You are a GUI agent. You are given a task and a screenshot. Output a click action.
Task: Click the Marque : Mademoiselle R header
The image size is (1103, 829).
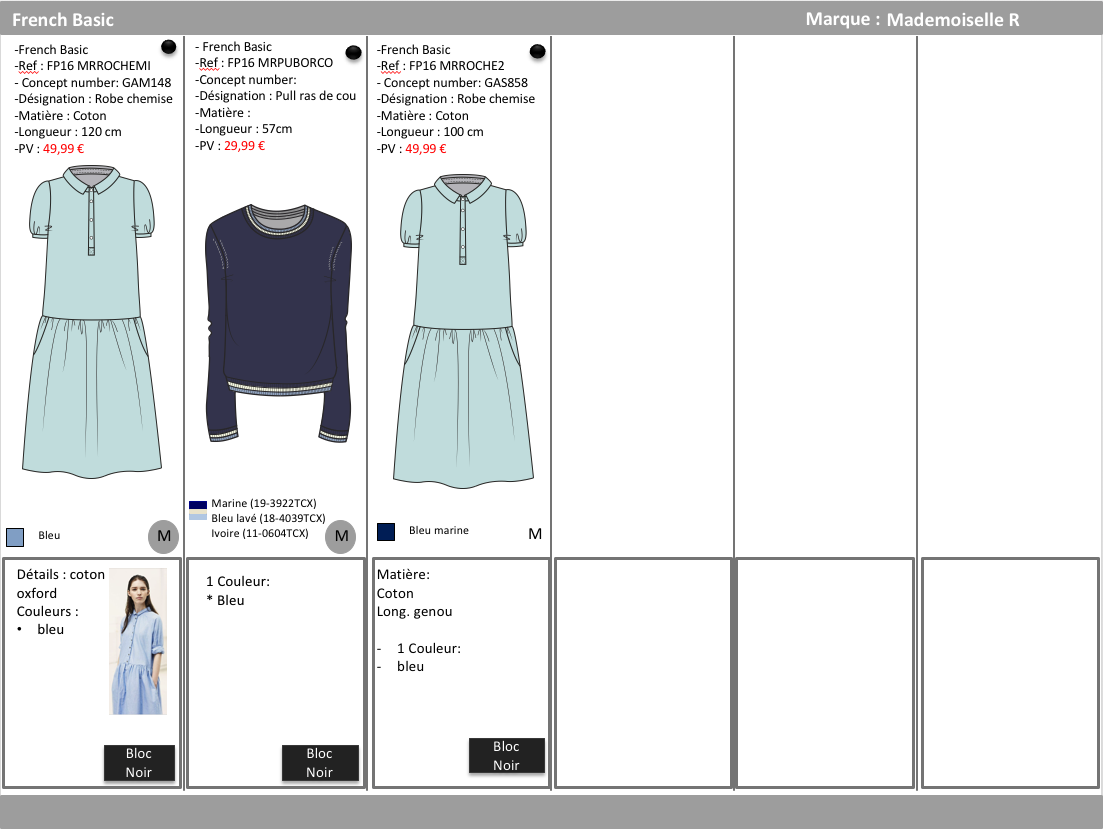point(912,20)
